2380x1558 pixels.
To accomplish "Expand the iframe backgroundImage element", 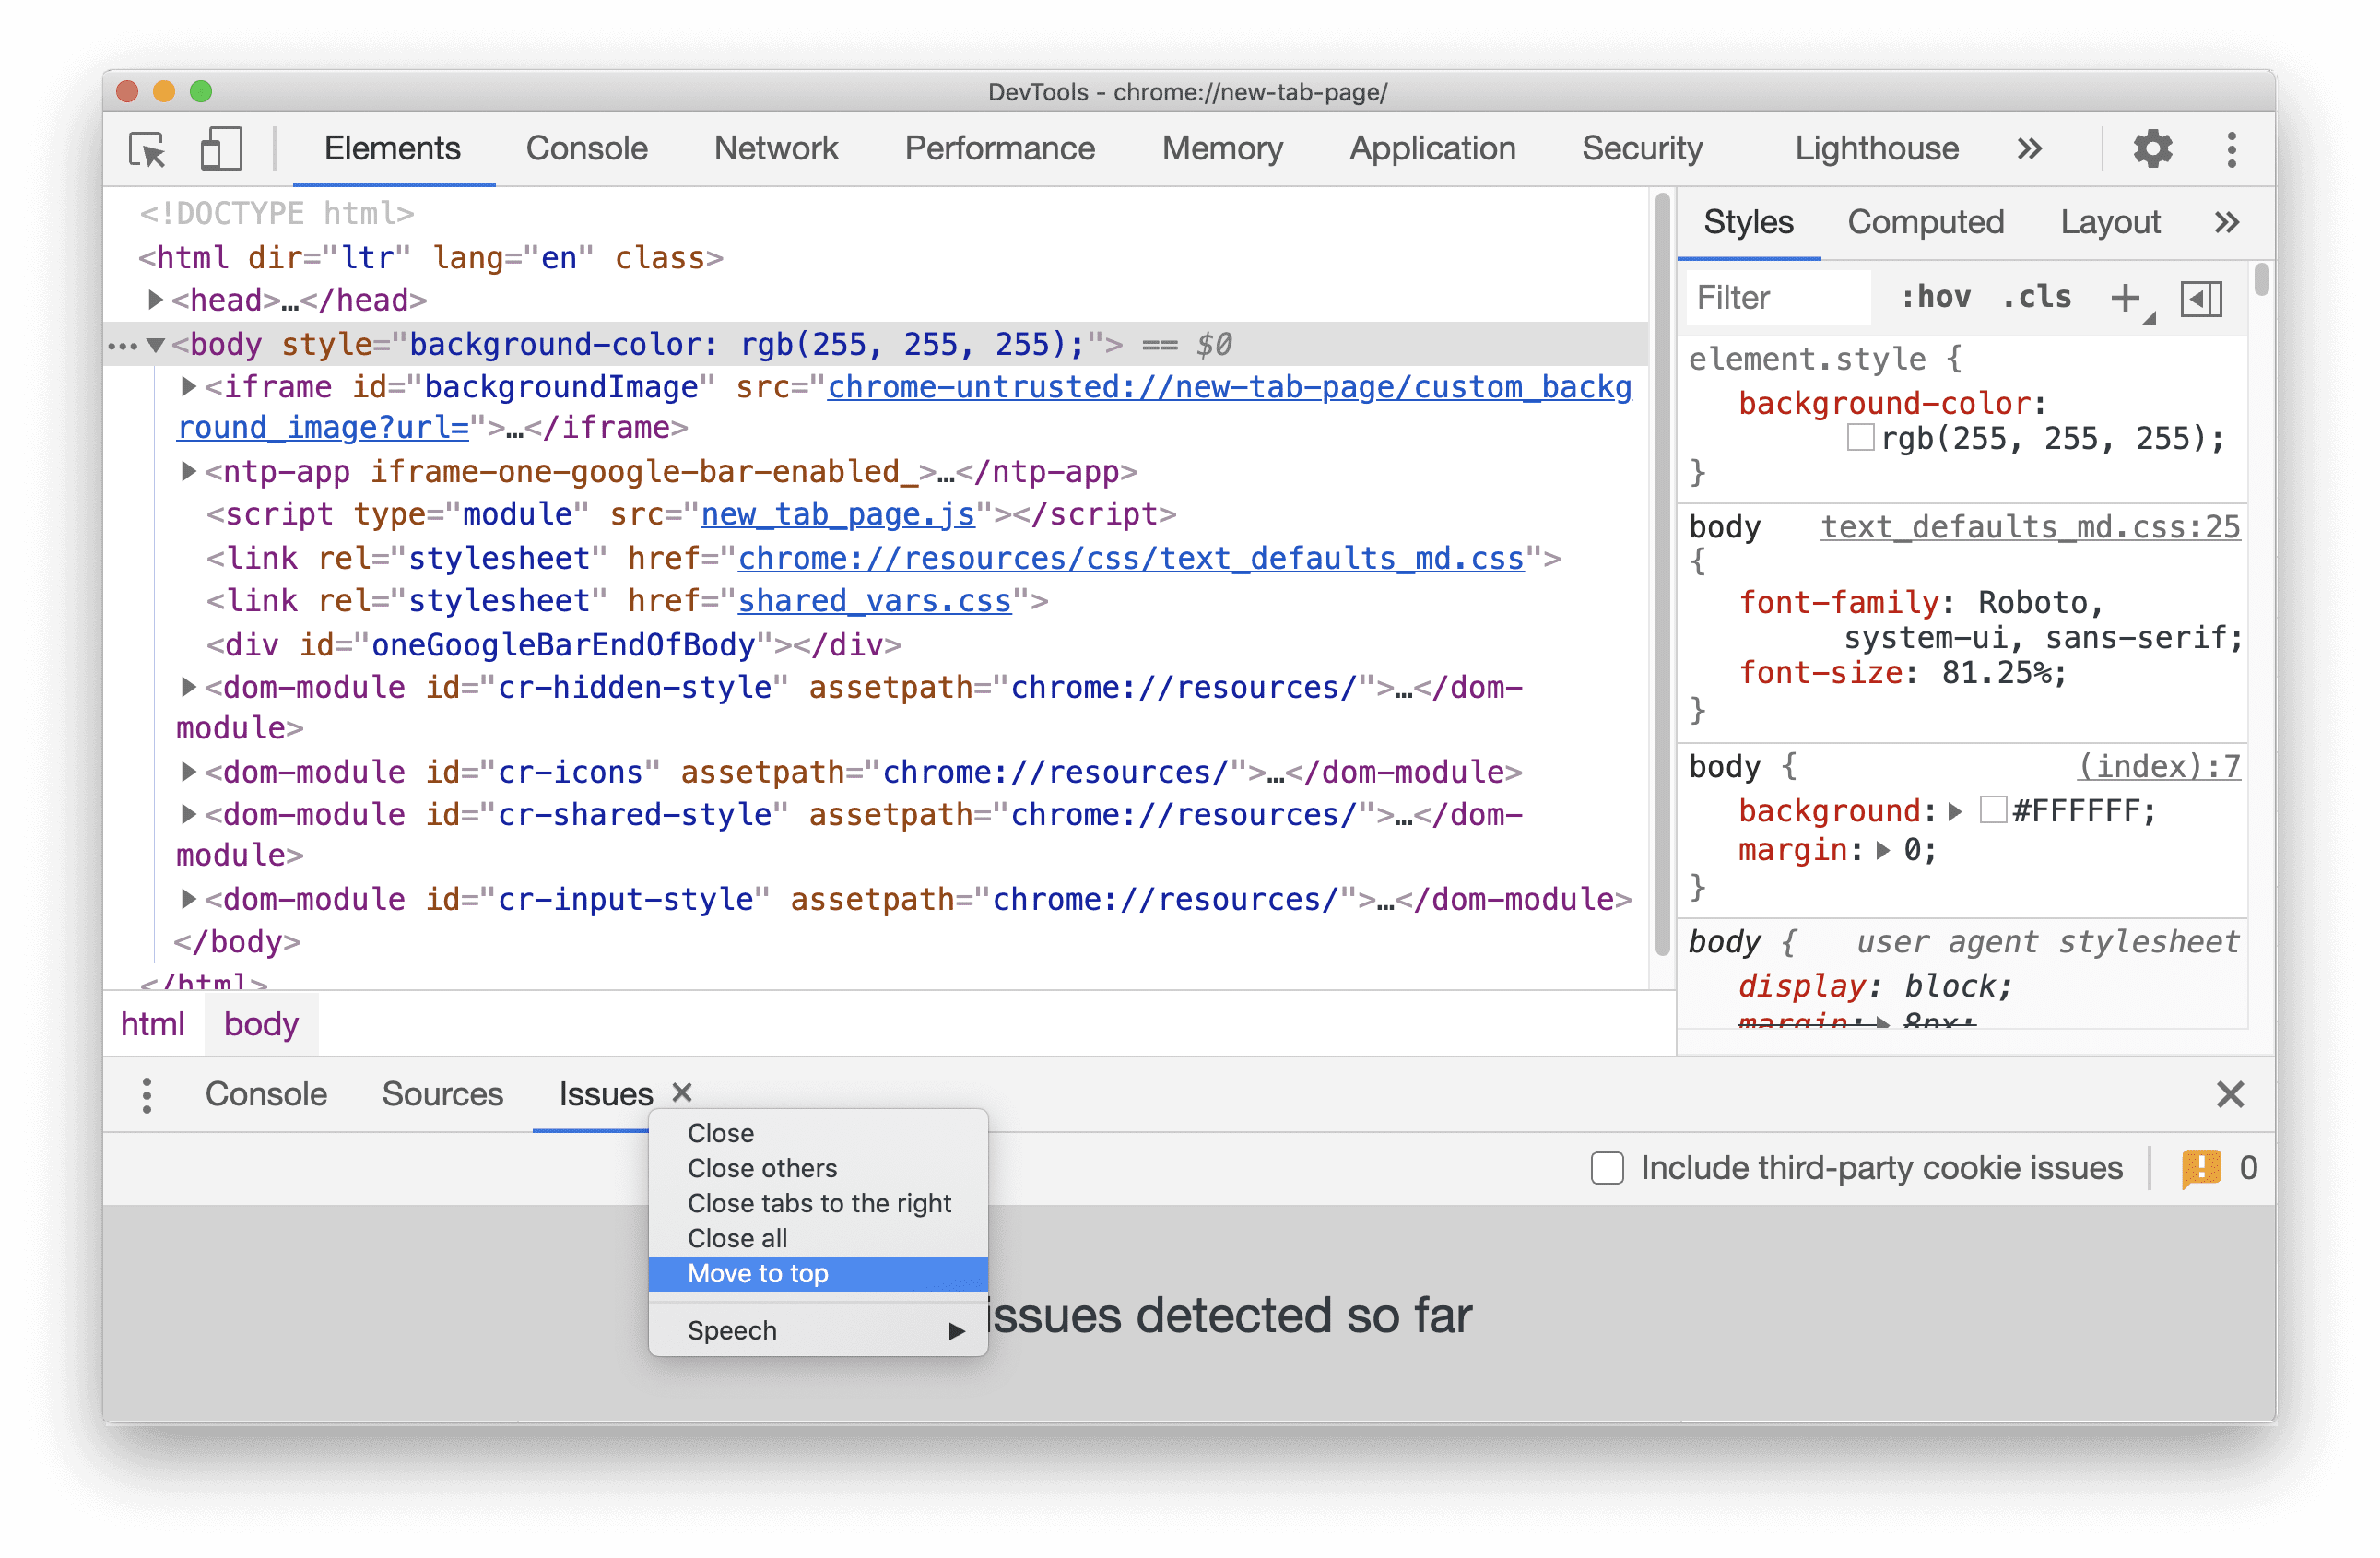I will 190,386.
